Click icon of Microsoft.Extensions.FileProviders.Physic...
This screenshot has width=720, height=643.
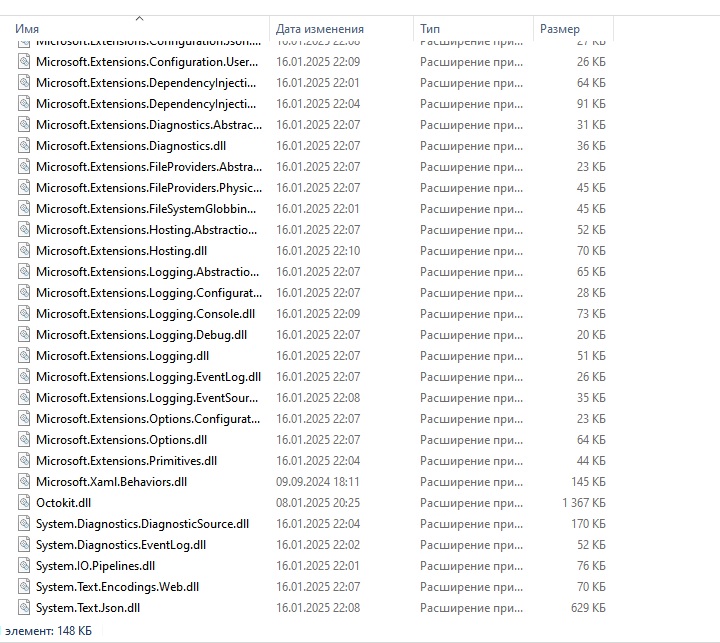coord(24,187)
